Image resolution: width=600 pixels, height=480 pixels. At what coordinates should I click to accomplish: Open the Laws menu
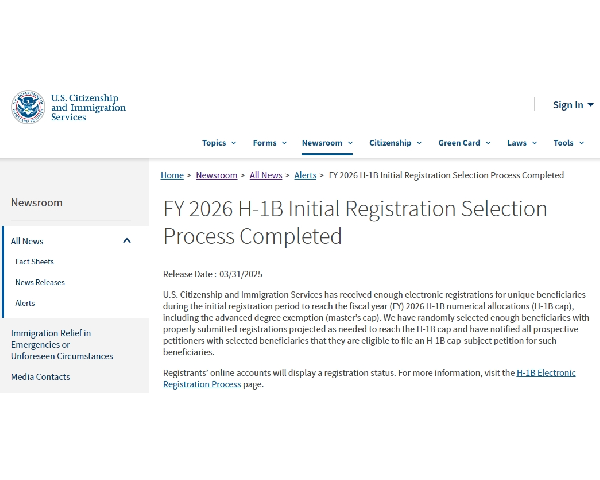pos(522,143)
